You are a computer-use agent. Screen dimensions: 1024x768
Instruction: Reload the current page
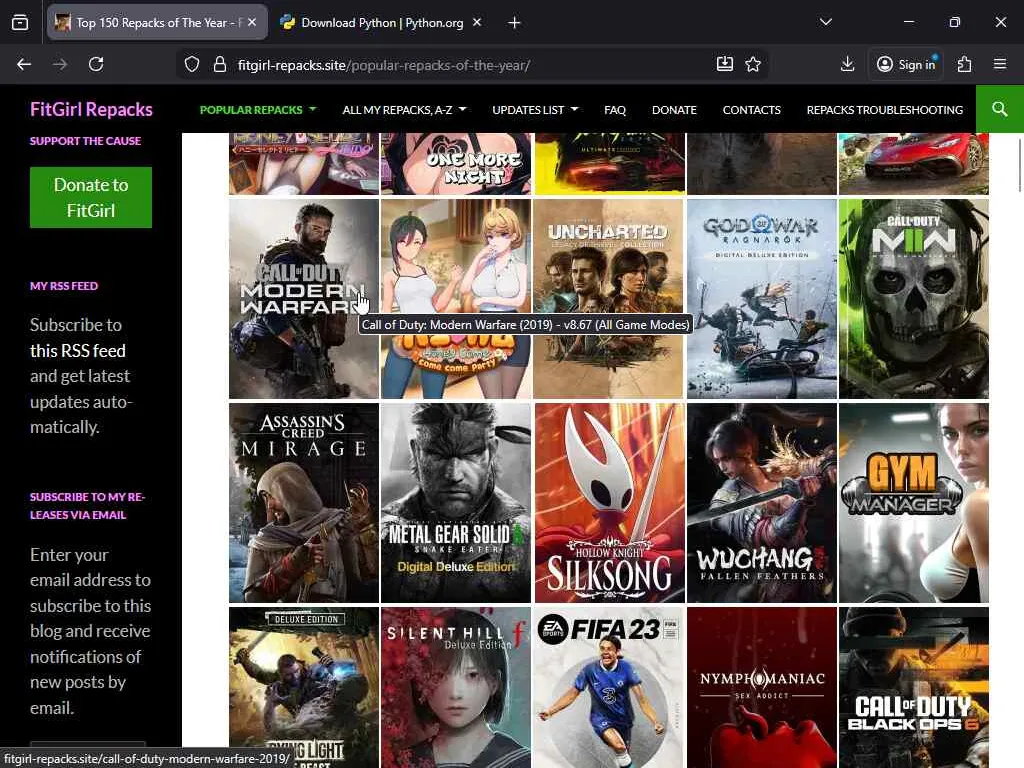coord(96,64)
